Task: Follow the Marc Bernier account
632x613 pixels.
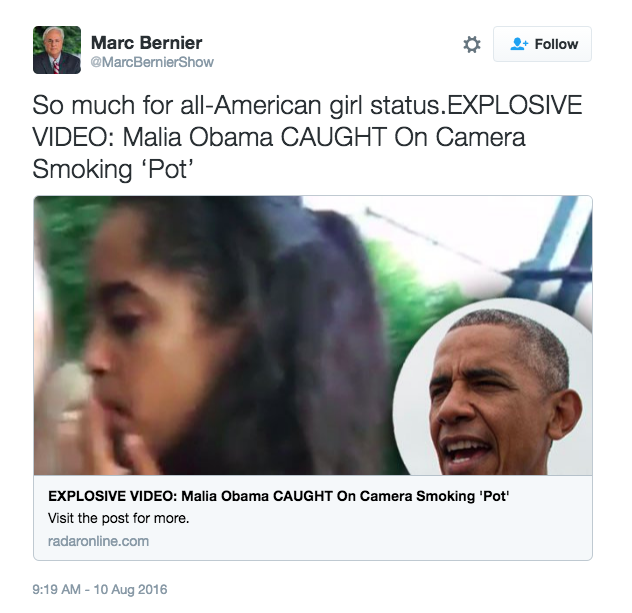Action: 542,44
